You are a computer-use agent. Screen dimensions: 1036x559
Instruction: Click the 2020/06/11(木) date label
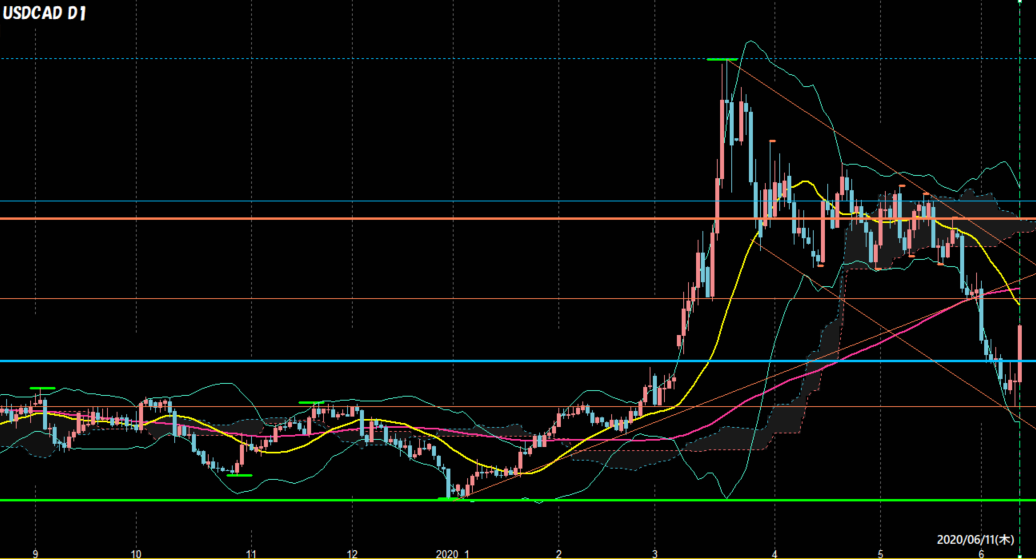pos(975,539)
